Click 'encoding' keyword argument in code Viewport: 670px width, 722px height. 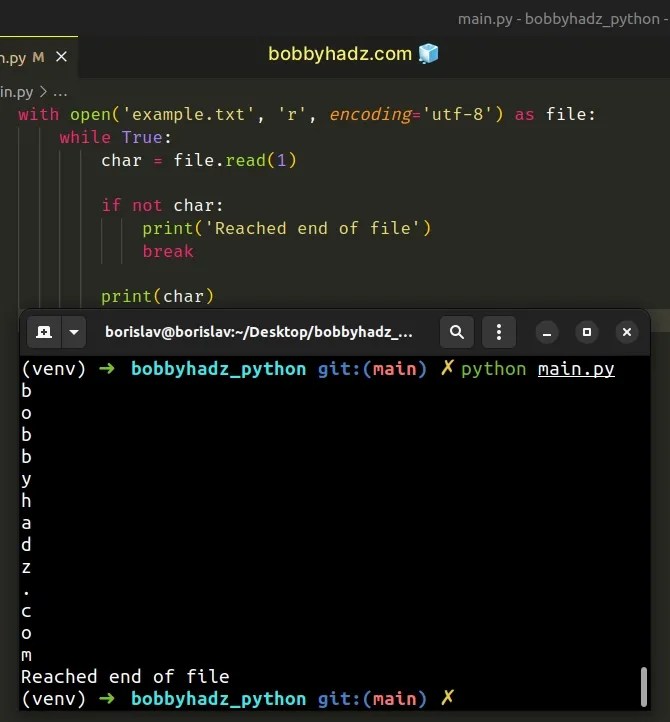(370, 114)
